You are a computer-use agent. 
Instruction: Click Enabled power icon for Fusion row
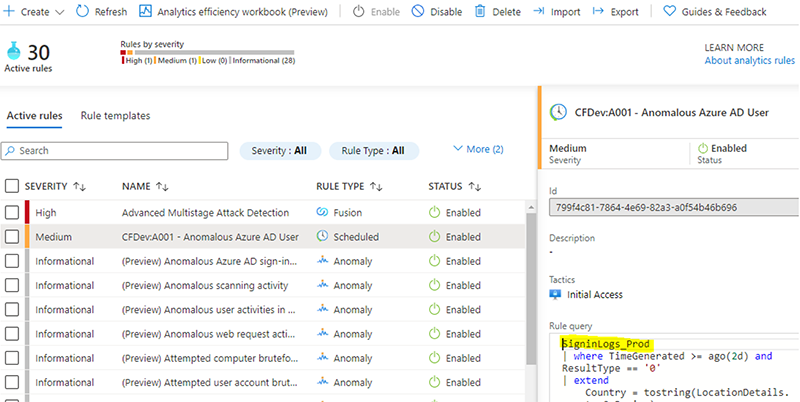434,212
